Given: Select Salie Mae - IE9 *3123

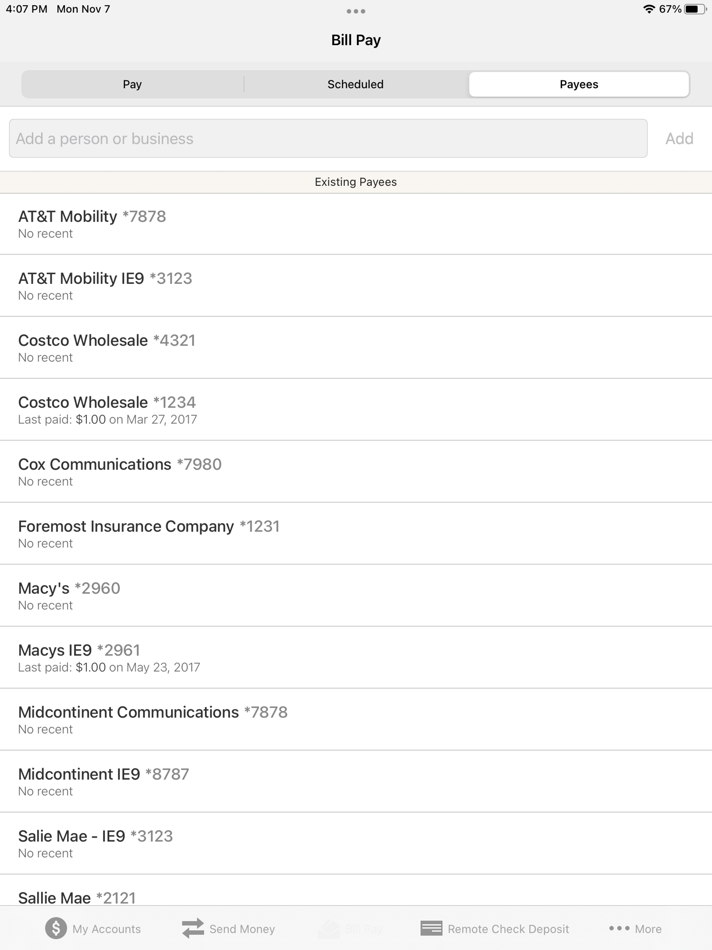Looking at the screenshot, I should (356, 843).
